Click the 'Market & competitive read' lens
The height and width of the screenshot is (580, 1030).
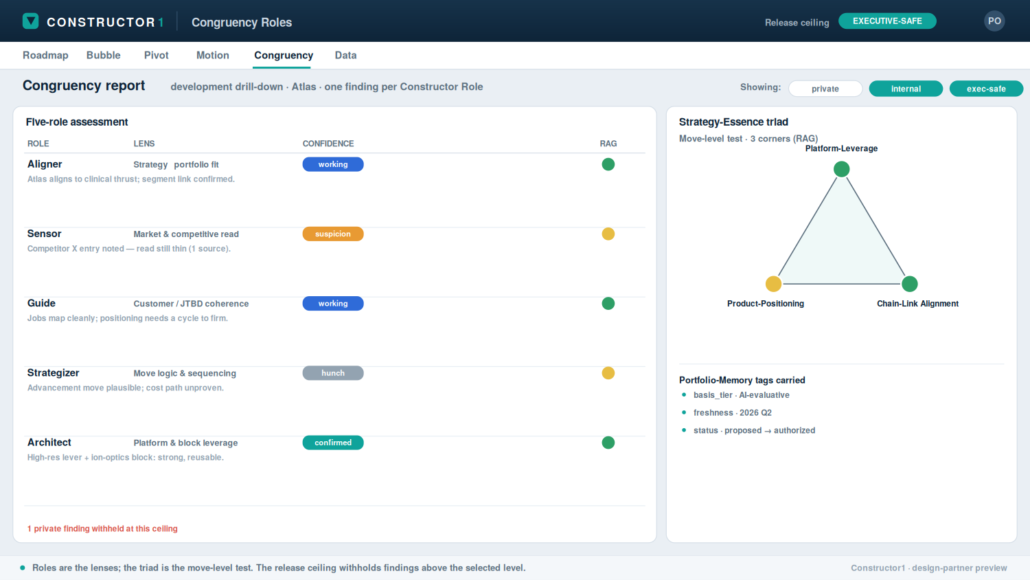pos(186,234)
